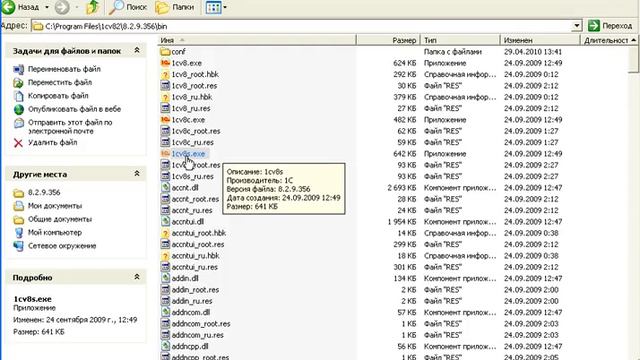Image resolution: width=640 pixels, height=360 pixels.
Task: Open the Search (Поиск) toolbar button
Action: click(x=129, y=7)
